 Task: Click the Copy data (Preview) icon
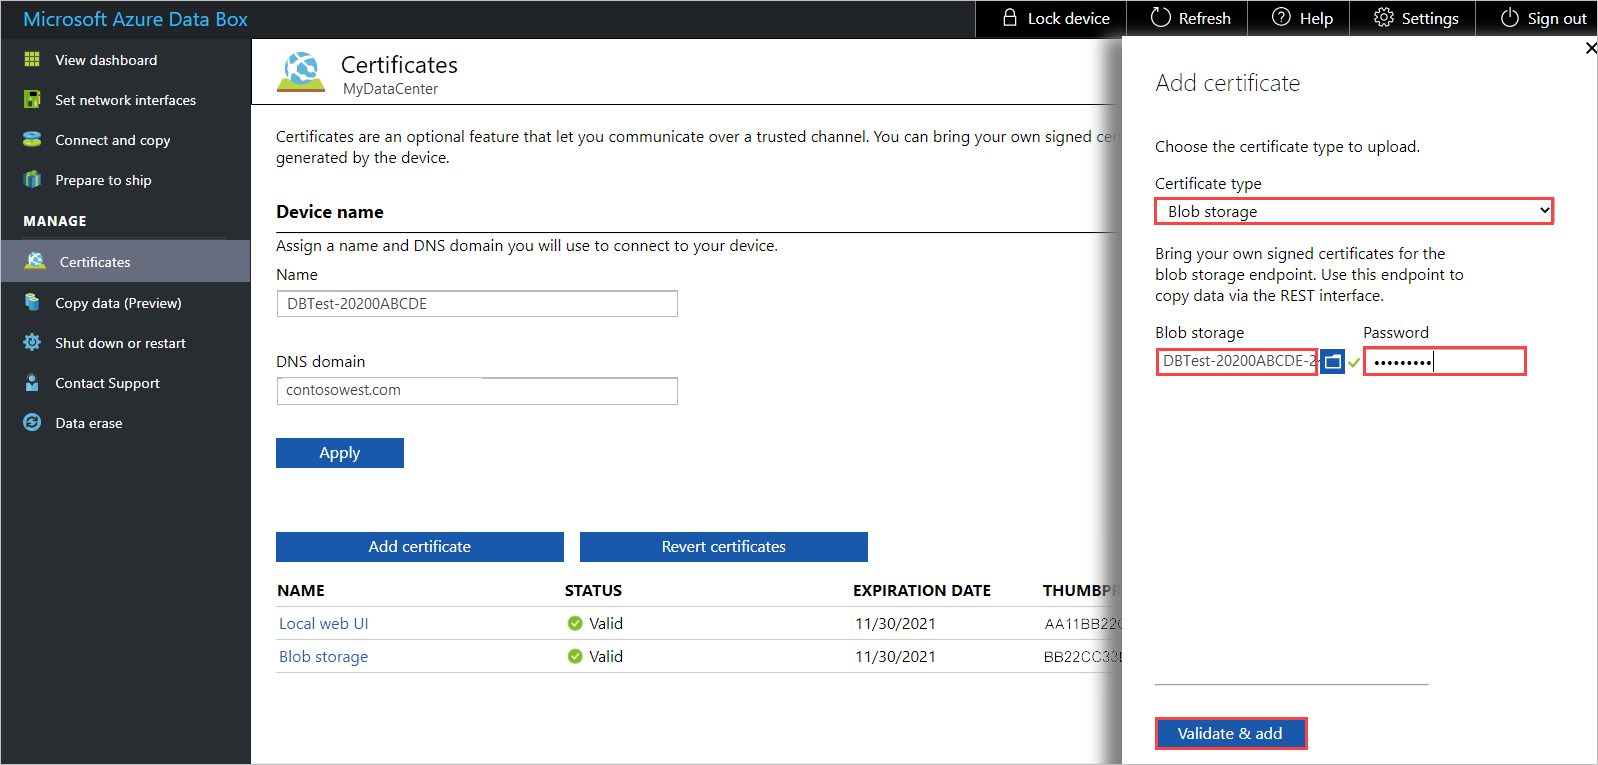tap(32, 302)
